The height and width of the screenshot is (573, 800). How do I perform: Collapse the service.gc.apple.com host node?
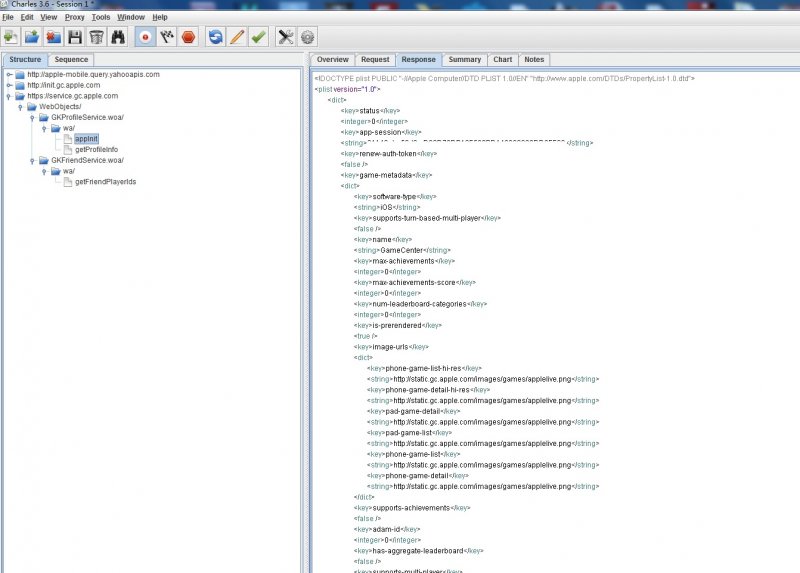click(x=9, y=96)
